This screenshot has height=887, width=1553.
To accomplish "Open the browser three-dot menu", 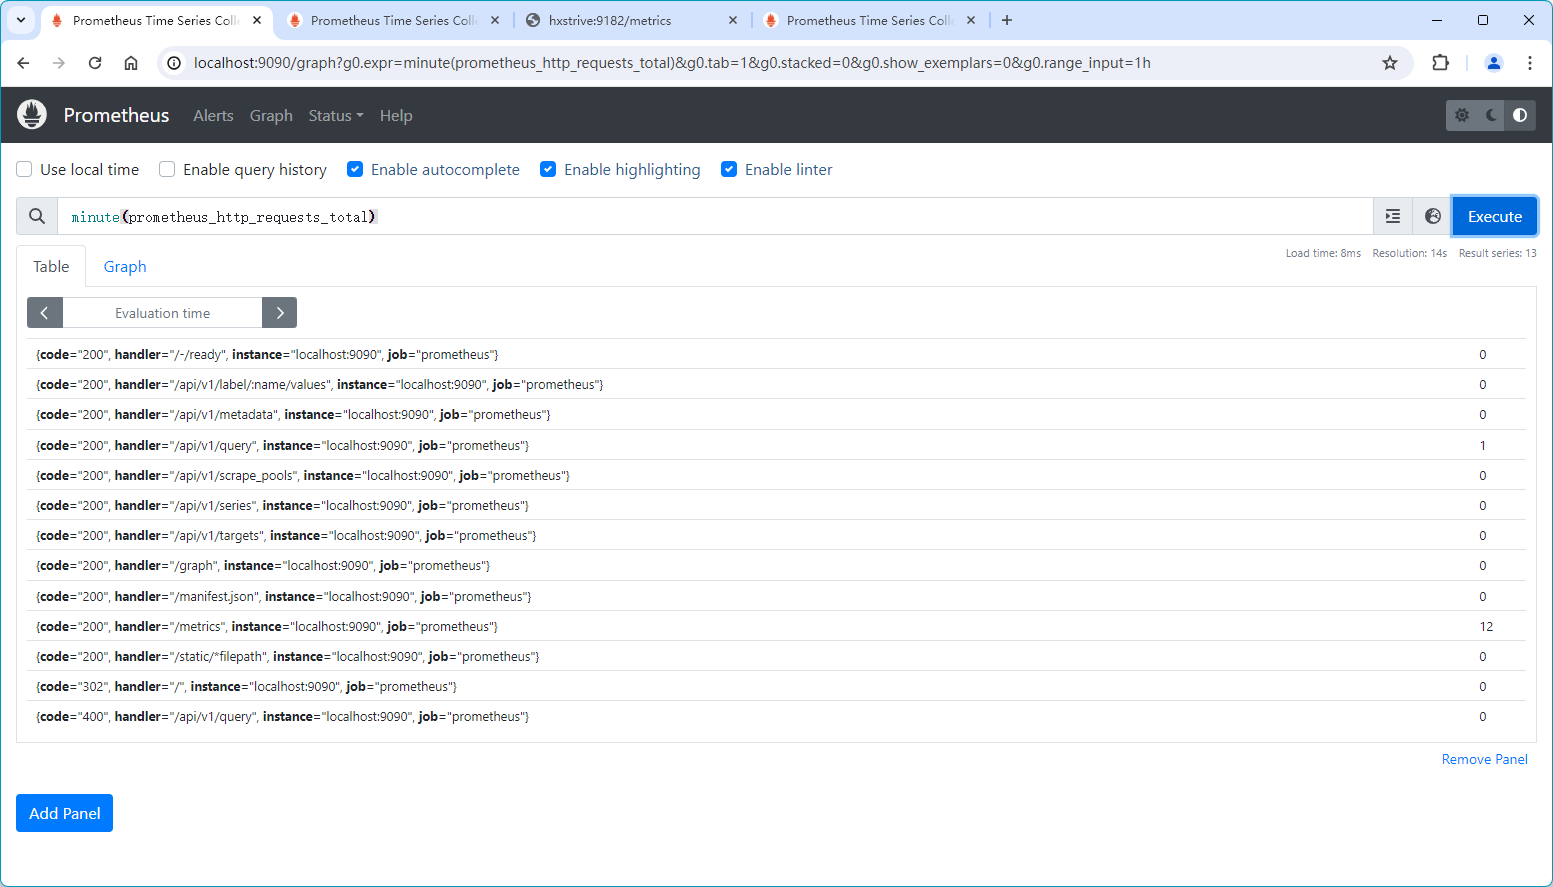I will pyautogui.click(x=1530, y=63).
